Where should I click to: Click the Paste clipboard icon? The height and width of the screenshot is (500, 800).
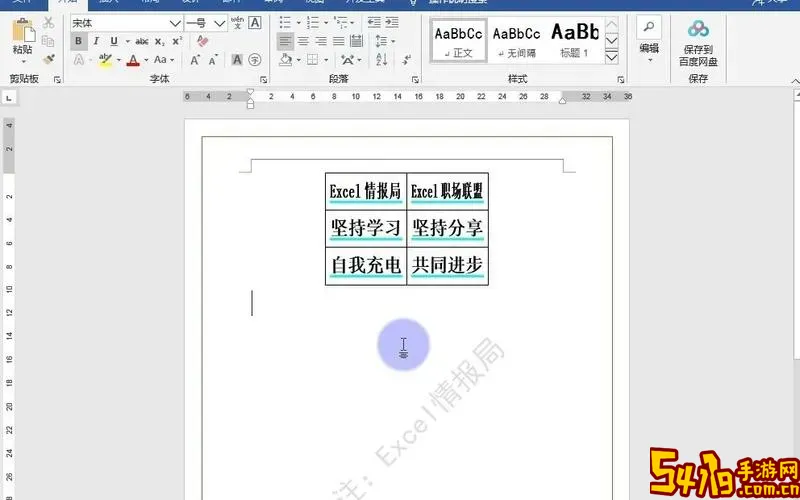(23, 31)
